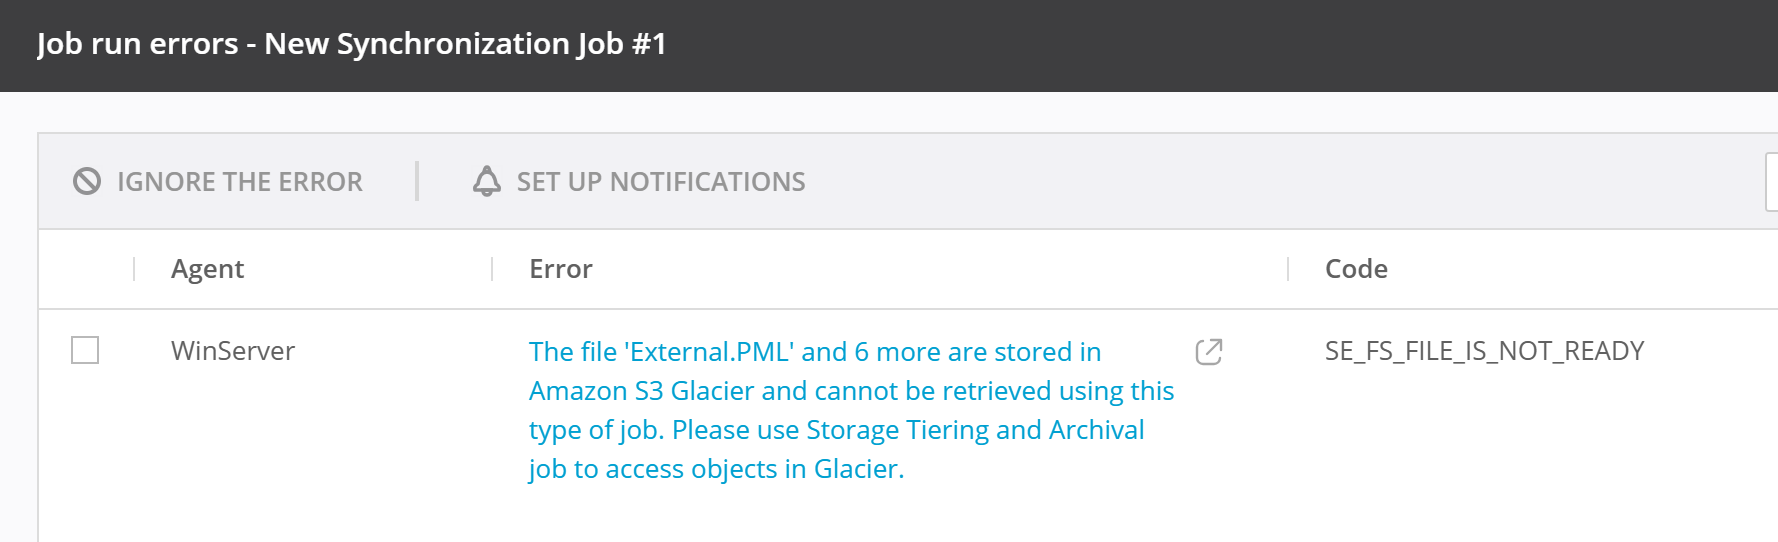The height and width of the screenshot is (542, 1778).
Task: Click the blank header cell above the checkbox
Action: pyautogui.click(x=86, y=269)
